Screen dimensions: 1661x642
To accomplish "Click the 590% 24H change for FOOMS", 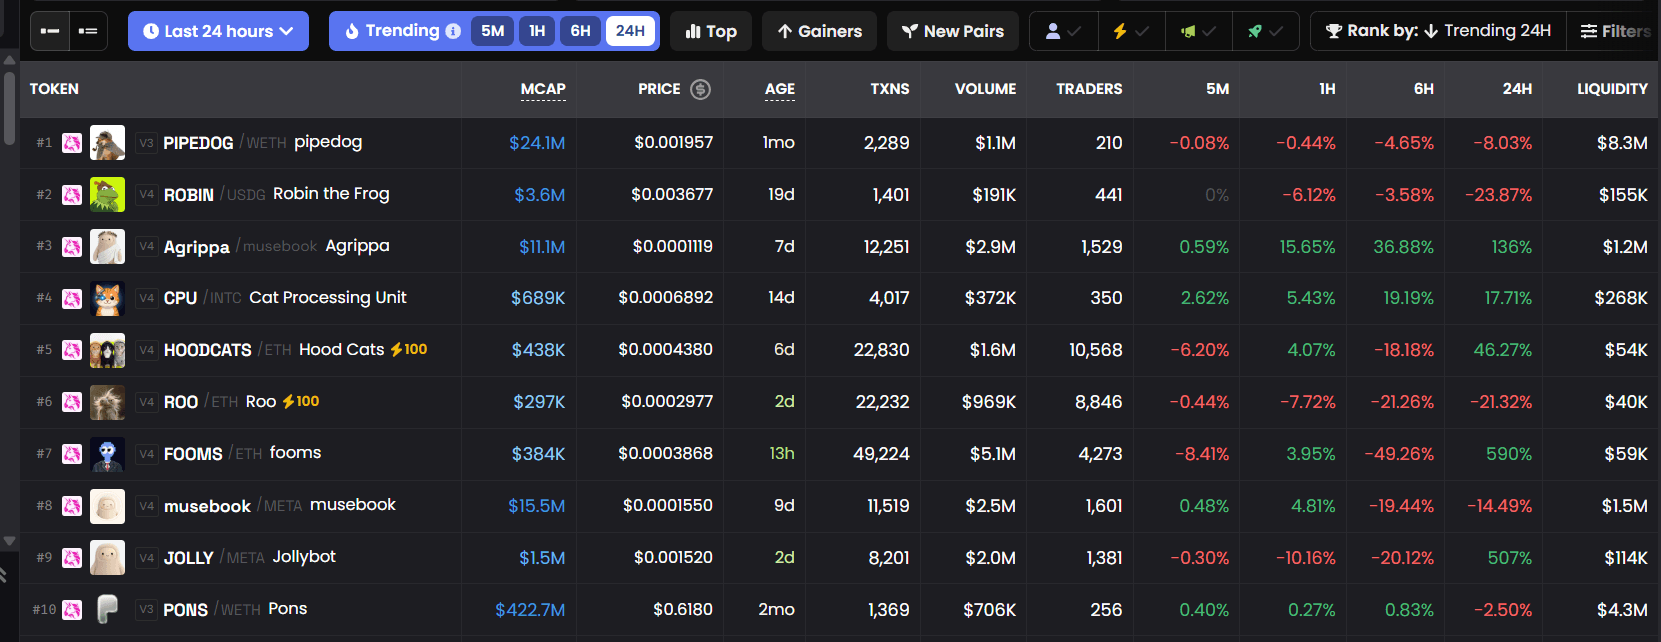I will pyautogui.click(x=1509, y=454).
